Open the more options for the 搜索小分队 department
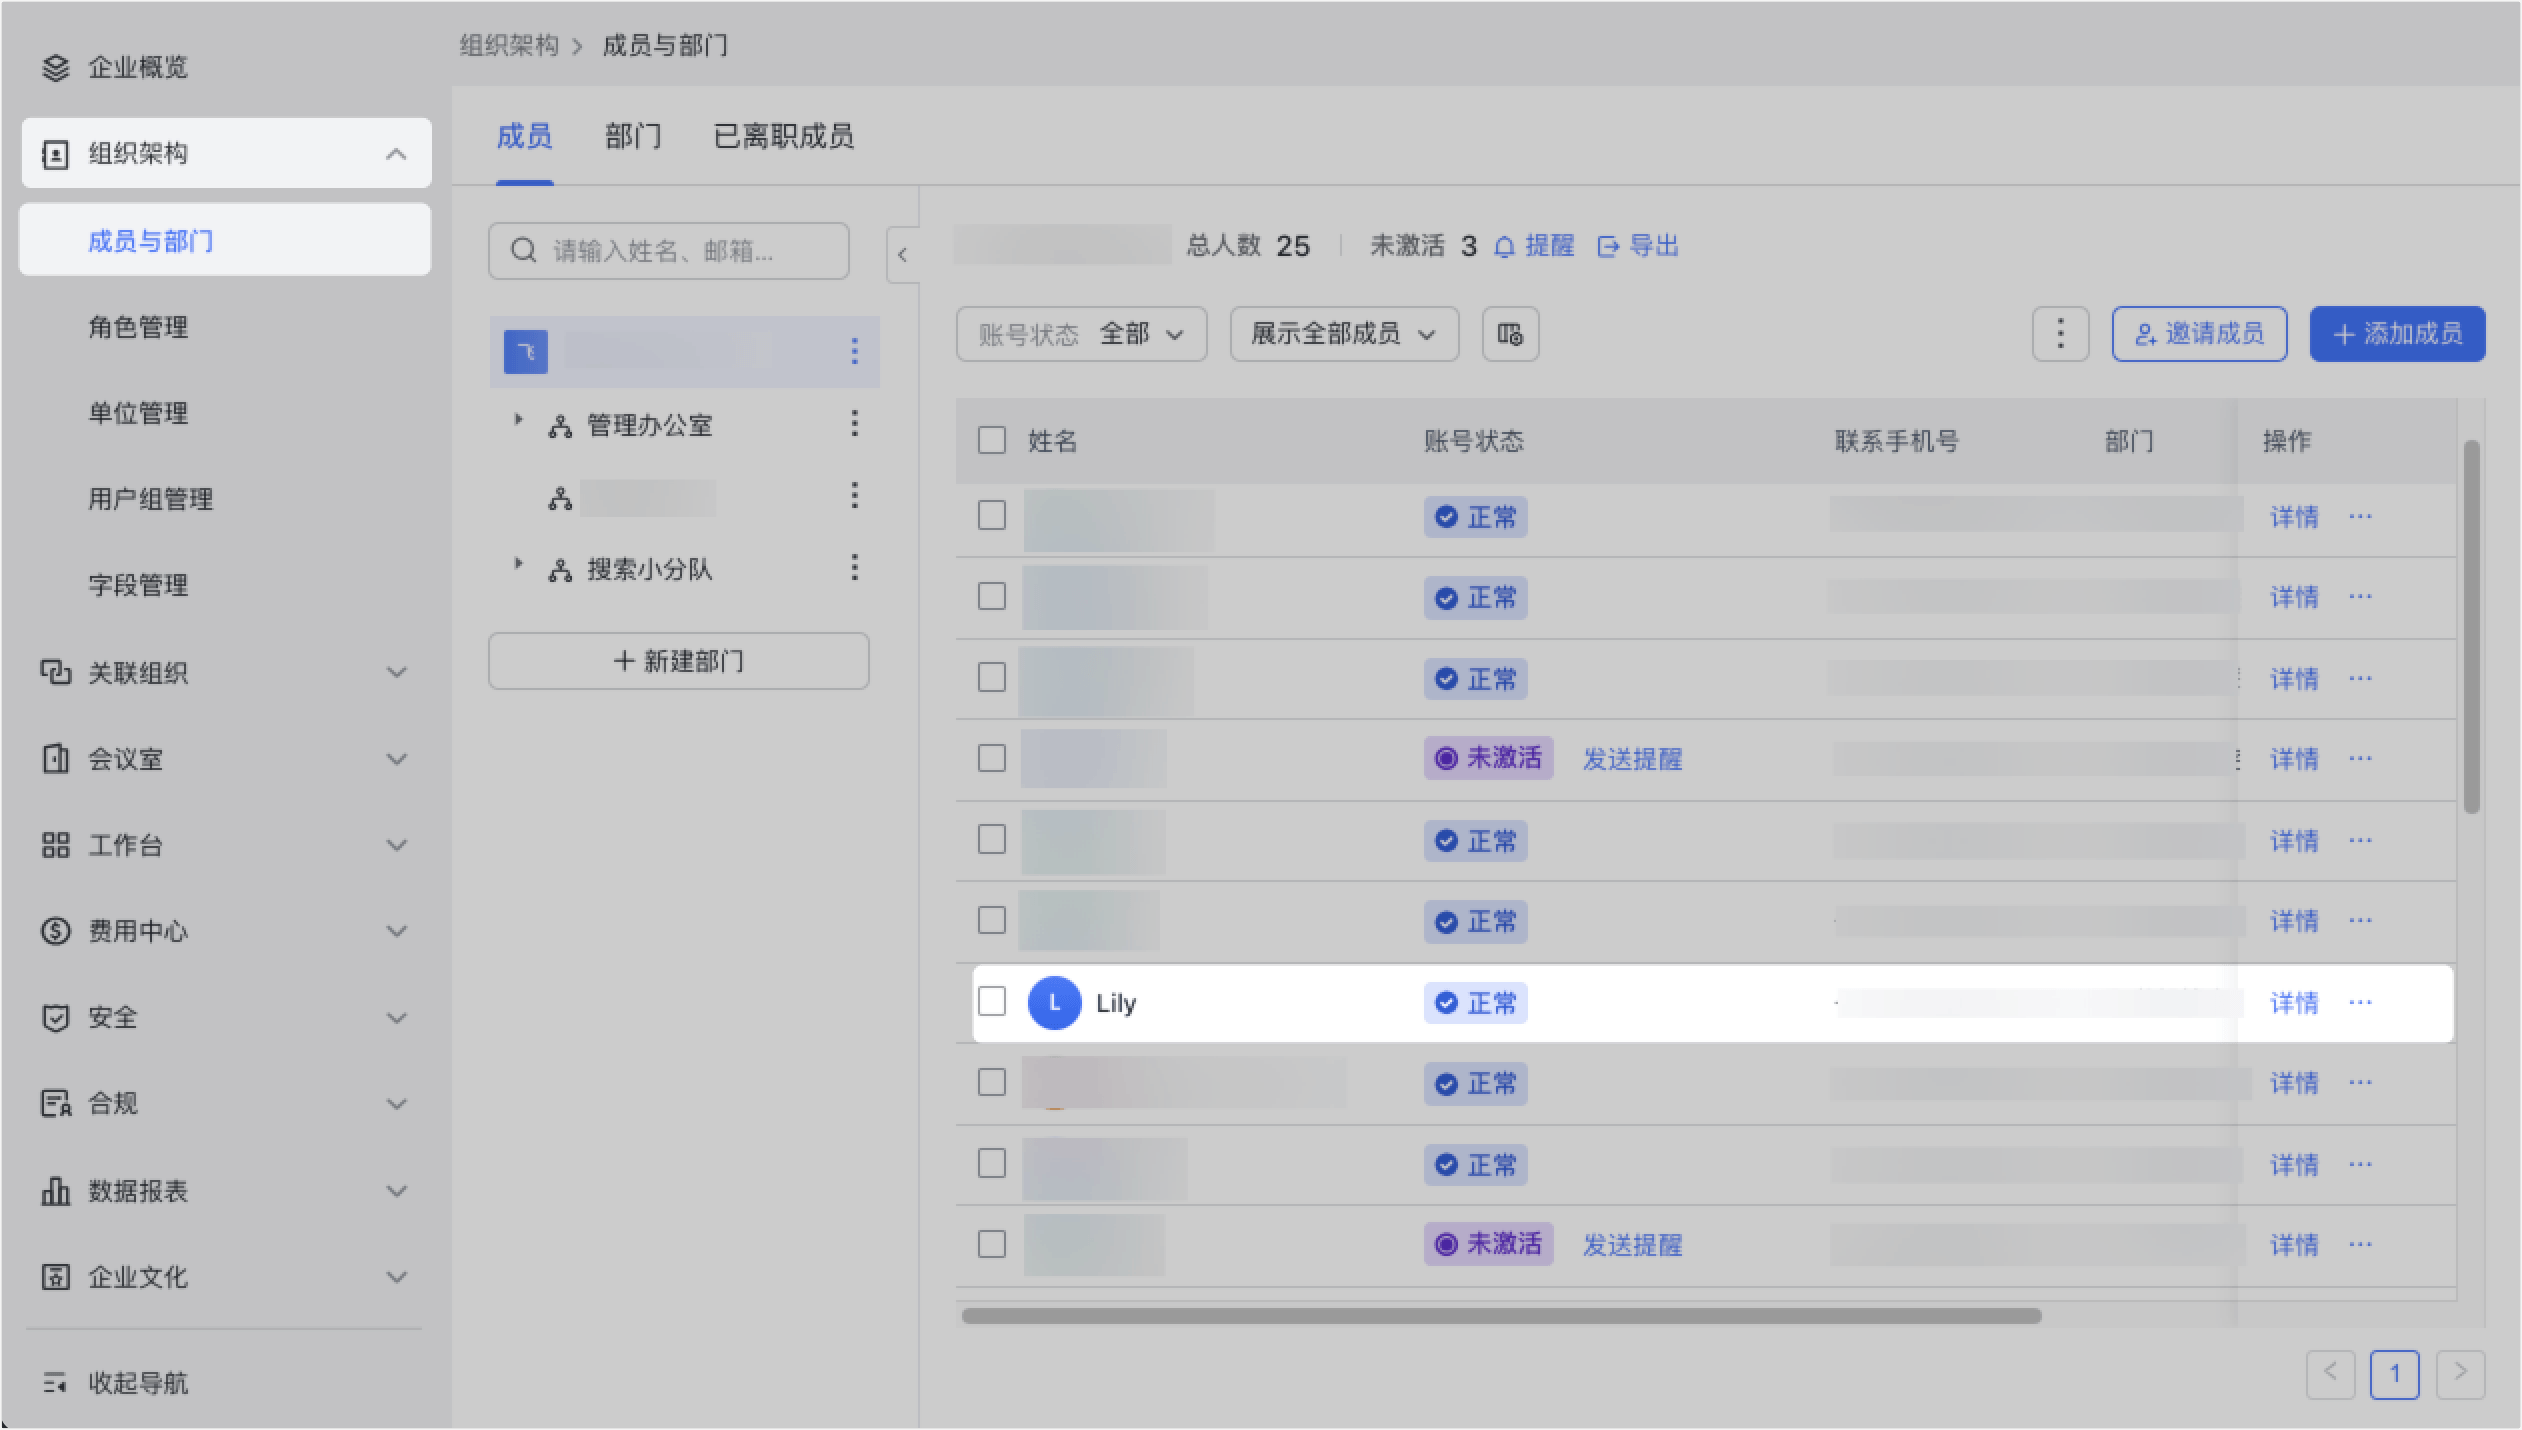The image size is (2522, 1430). pyautogui.click(x=854, y=568)
